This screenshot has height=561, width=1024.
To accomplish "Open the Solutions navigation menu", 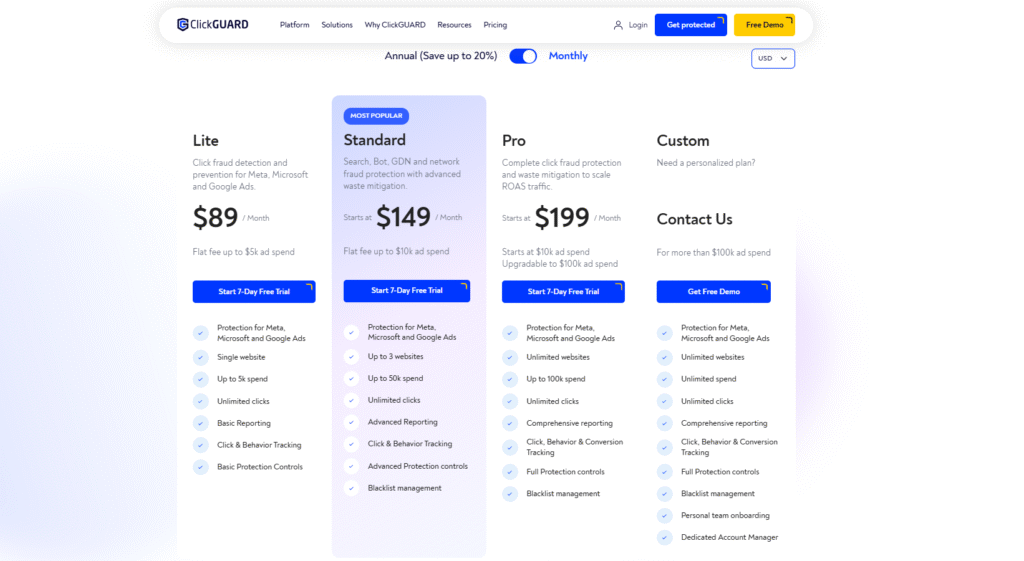I will [x=337, y=25].
